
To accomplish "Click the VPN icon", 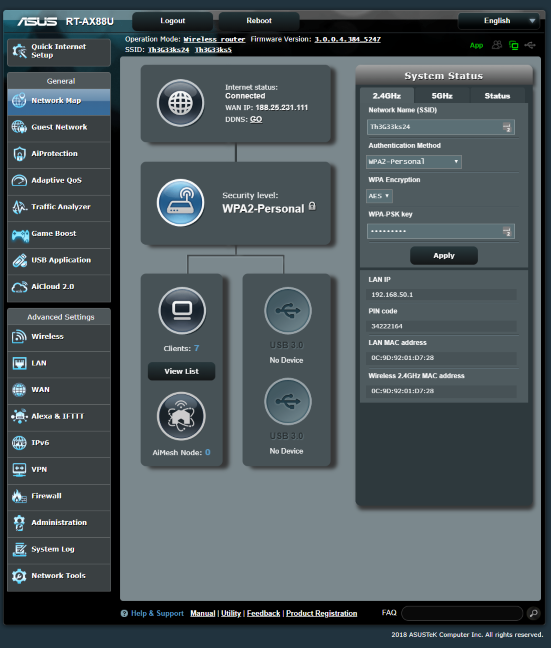I will [19, 469].
